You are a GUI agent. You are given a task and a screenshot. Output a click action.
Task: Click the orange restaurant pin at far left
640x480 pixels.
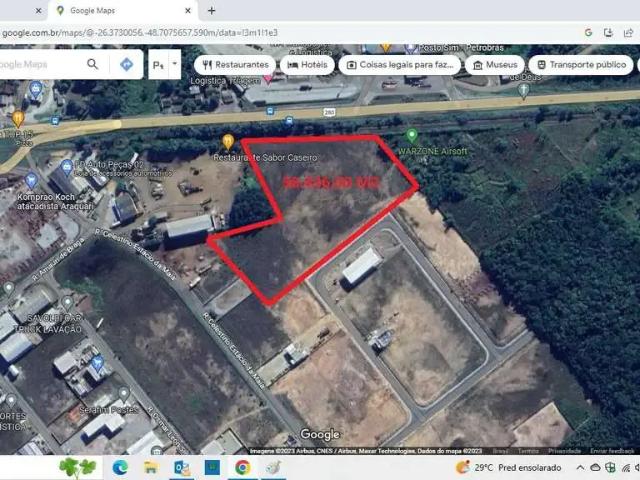pos(18,119)
